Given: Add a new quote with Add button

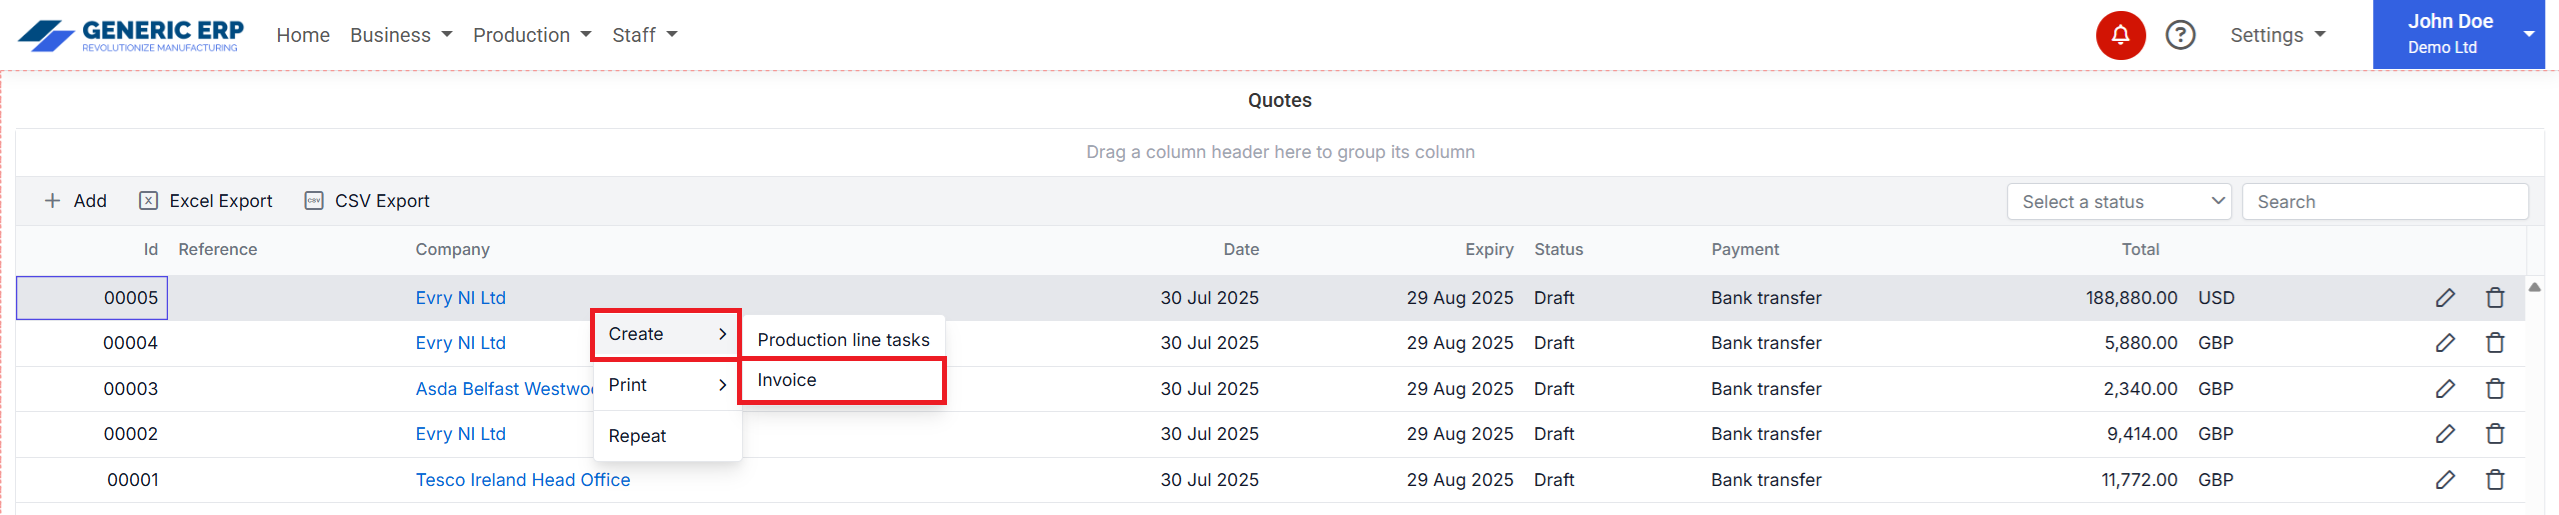Looking at the screenshot, I should coord(76,201).
